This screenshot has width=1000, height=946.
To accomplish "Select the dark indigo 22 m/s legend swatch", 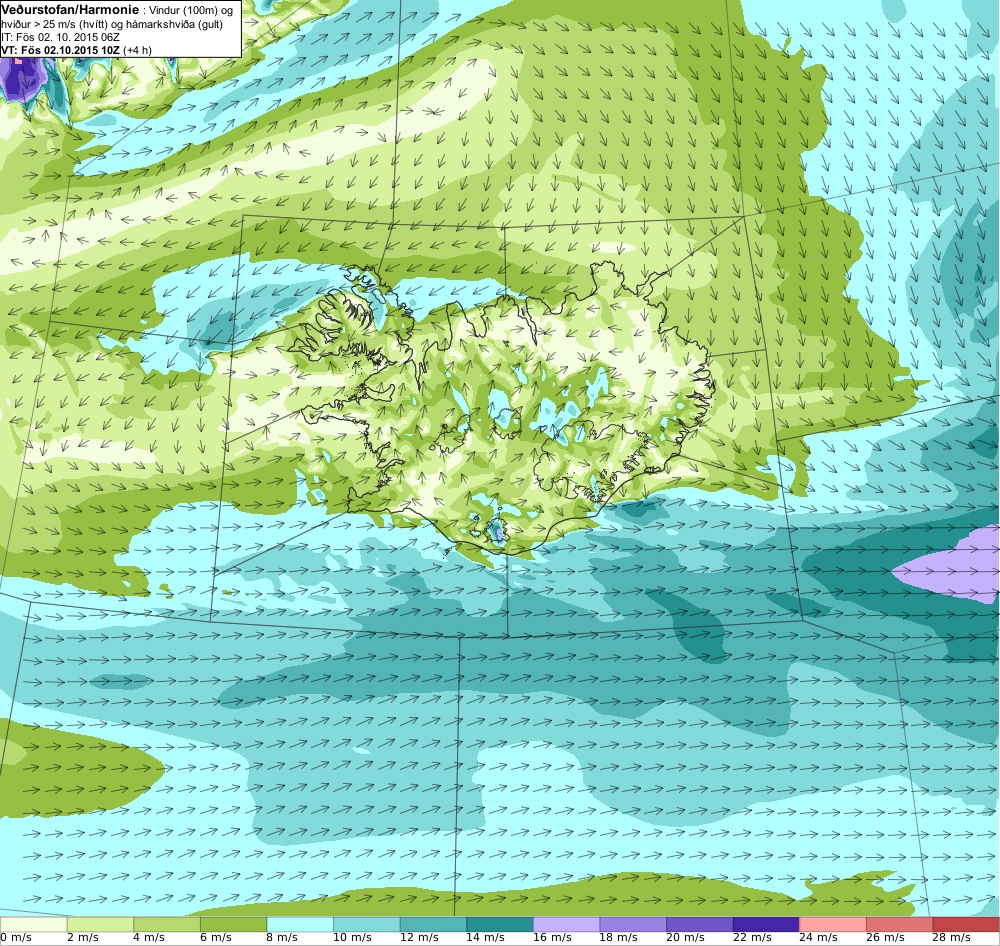I will pyautogui.click(x=766, y=924).
